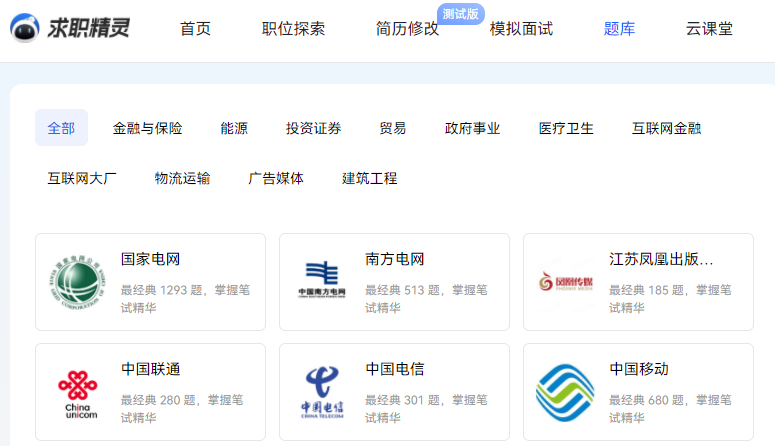775x446 pixels.
Task: Filter by 投资证券 category
Action: click(313, 128)
